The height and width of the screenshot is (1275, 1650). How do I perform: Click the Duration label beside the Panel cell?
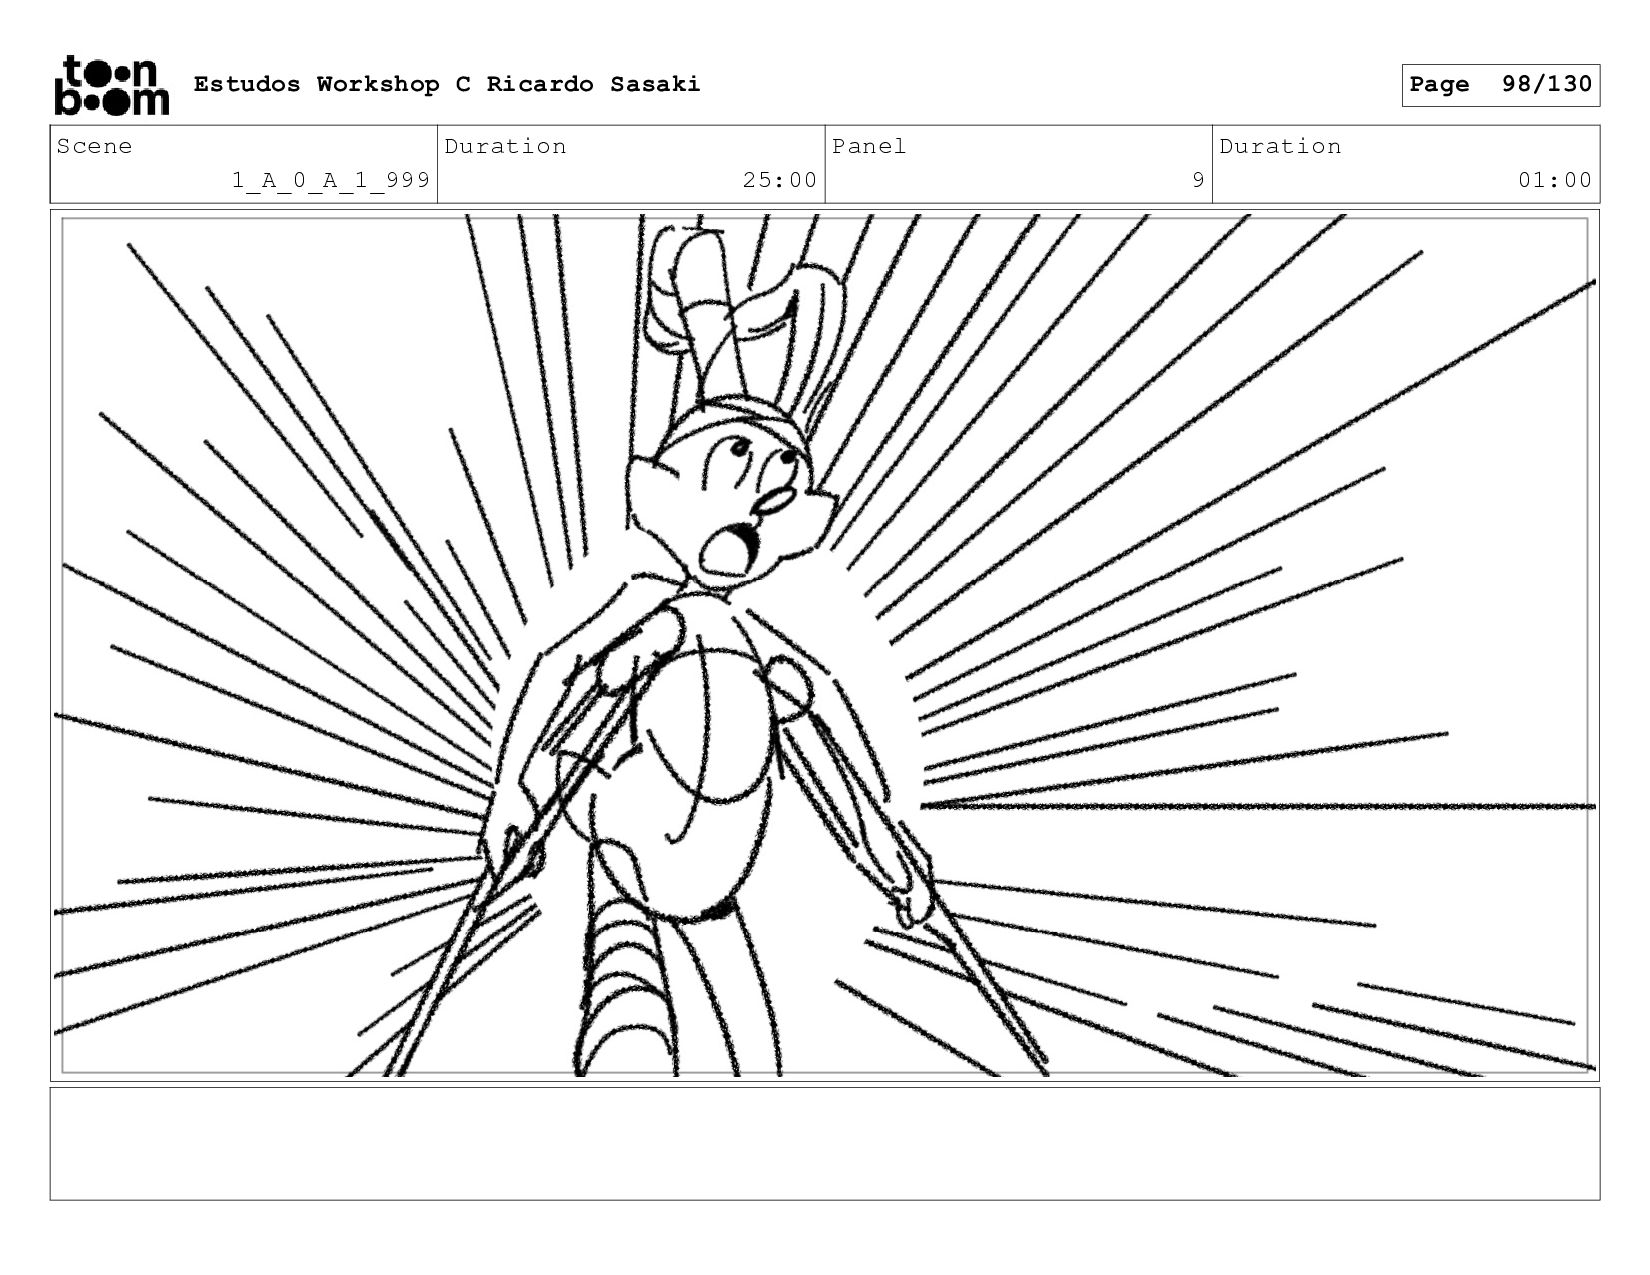pos(1280,146)
